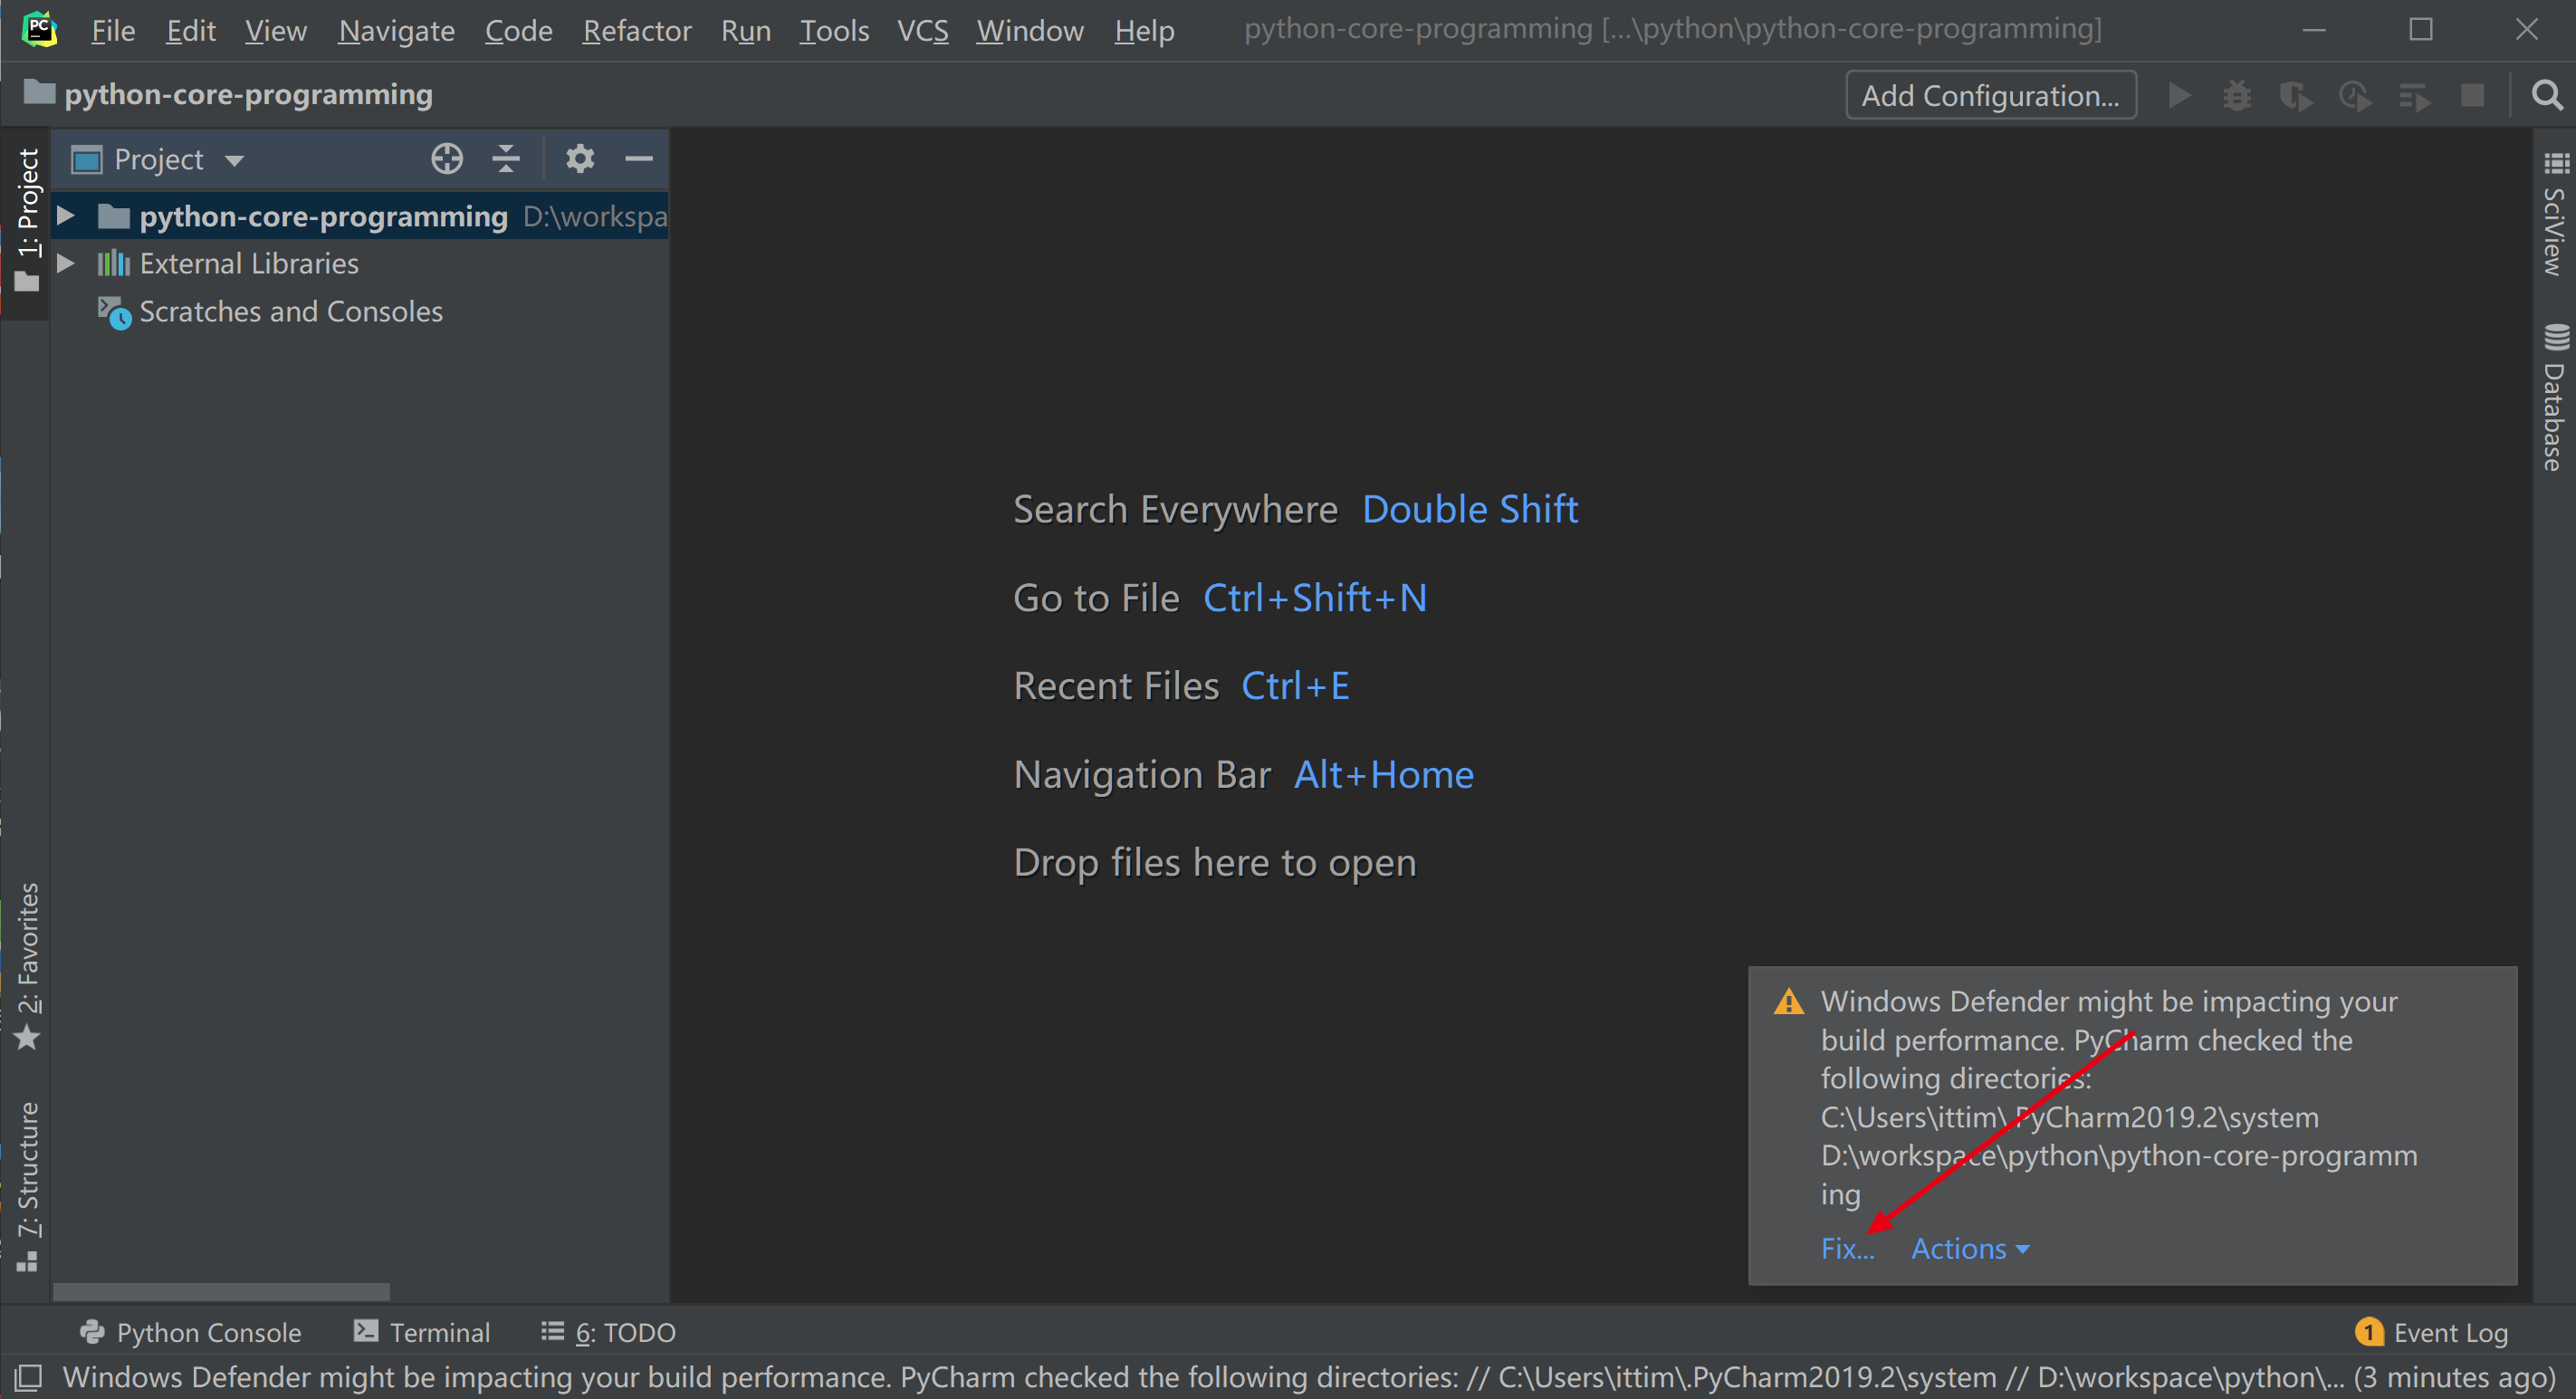Click the Collapse All icon in Project panel
Viewport: 2576px width, 1399px height.
(x=506, y=158)
